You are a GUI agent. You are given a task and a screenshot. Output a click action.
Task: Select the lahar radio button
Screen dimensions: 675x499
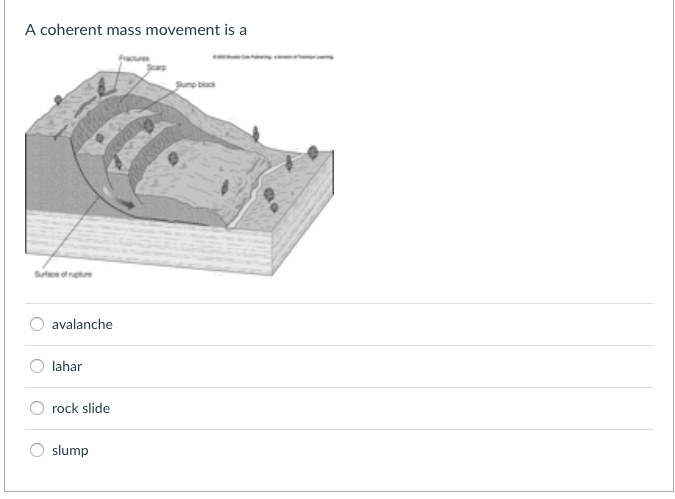point(37,366)
